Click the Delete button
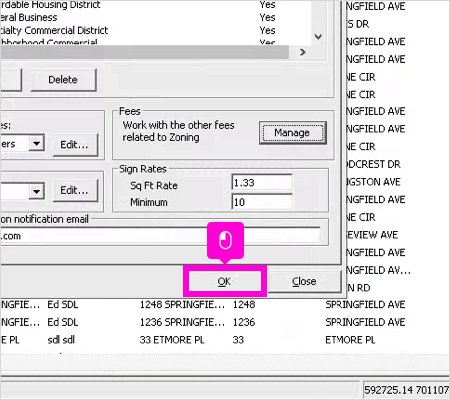 tap(63, 80)
